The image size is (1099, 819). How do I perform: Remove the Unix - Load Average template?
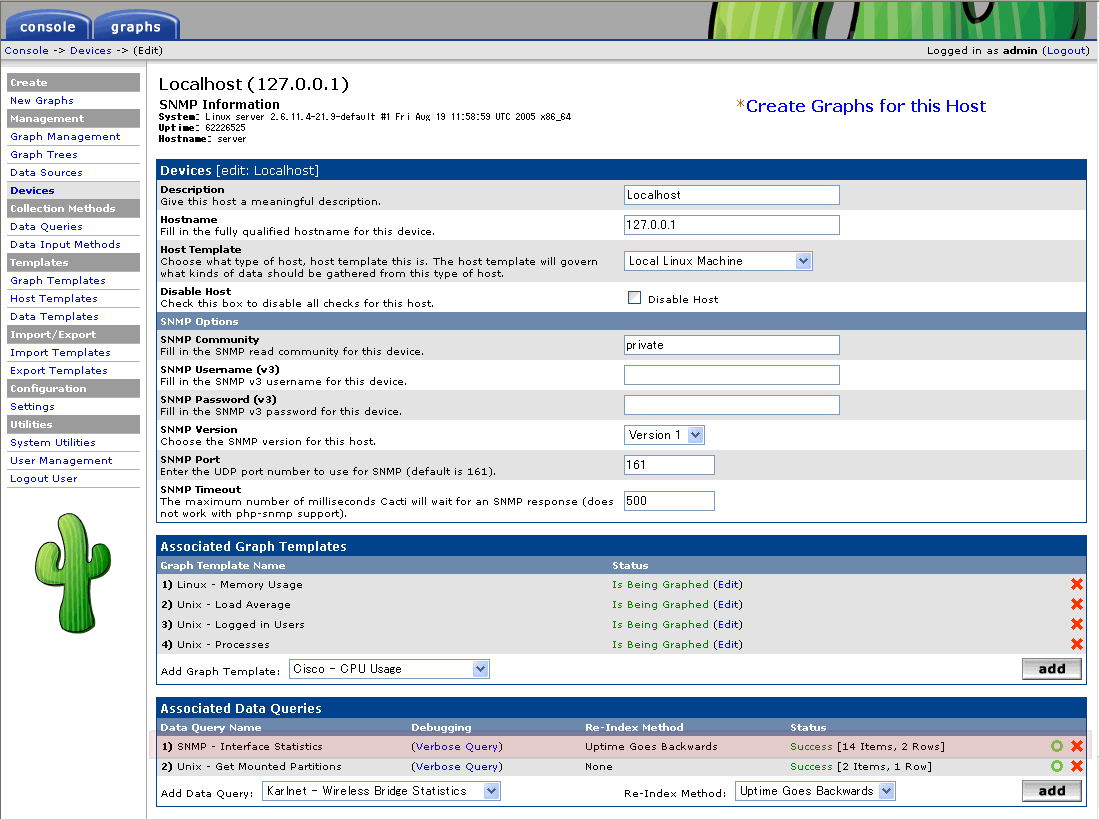[1077, 605]
